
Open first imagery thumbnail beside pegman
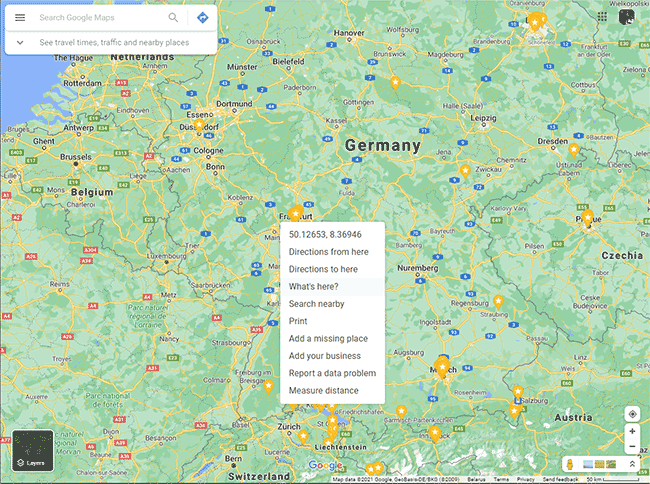(588, 465)
